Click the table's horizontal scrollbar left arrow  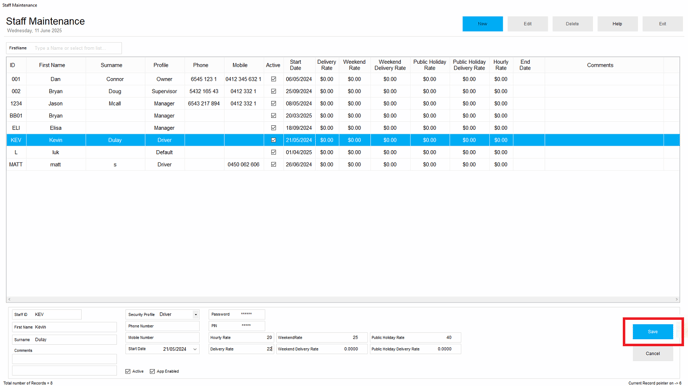point(10,300)
